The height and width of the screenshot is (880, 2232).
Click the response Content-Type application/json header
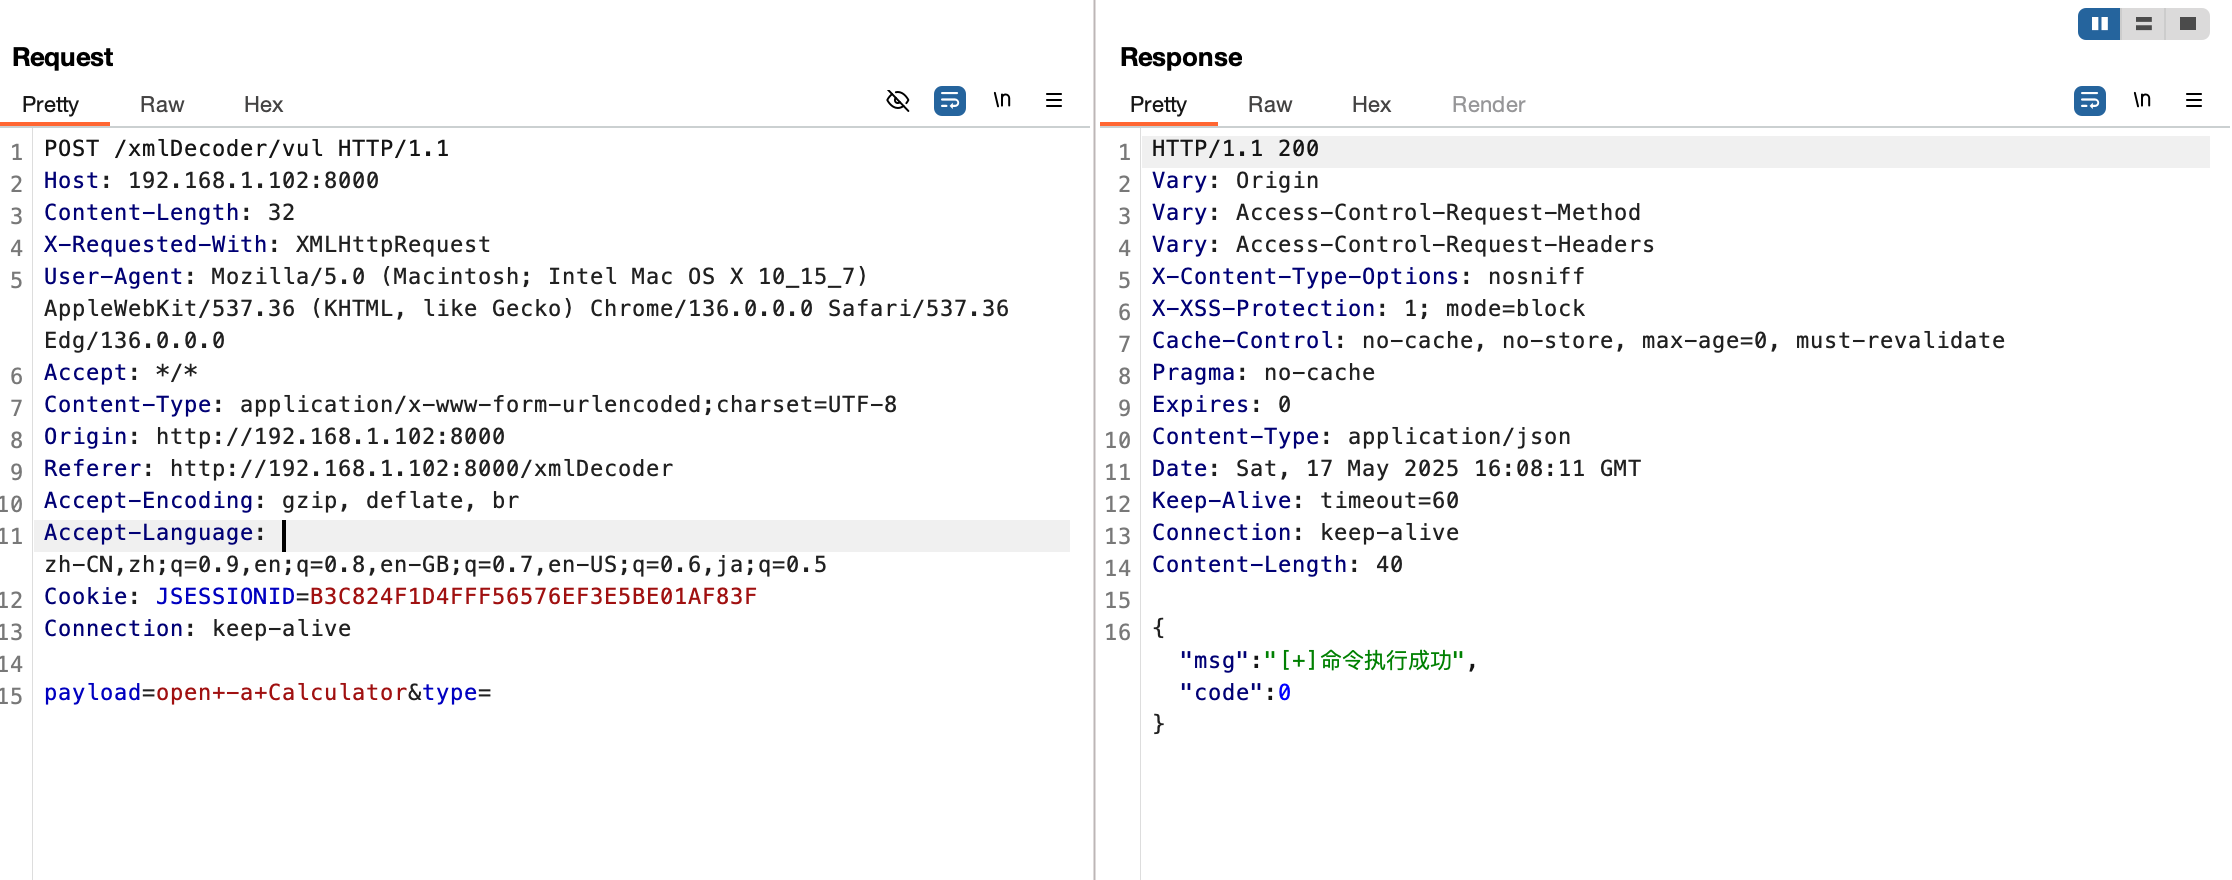pyautogui.click(x=1361, y=437)
